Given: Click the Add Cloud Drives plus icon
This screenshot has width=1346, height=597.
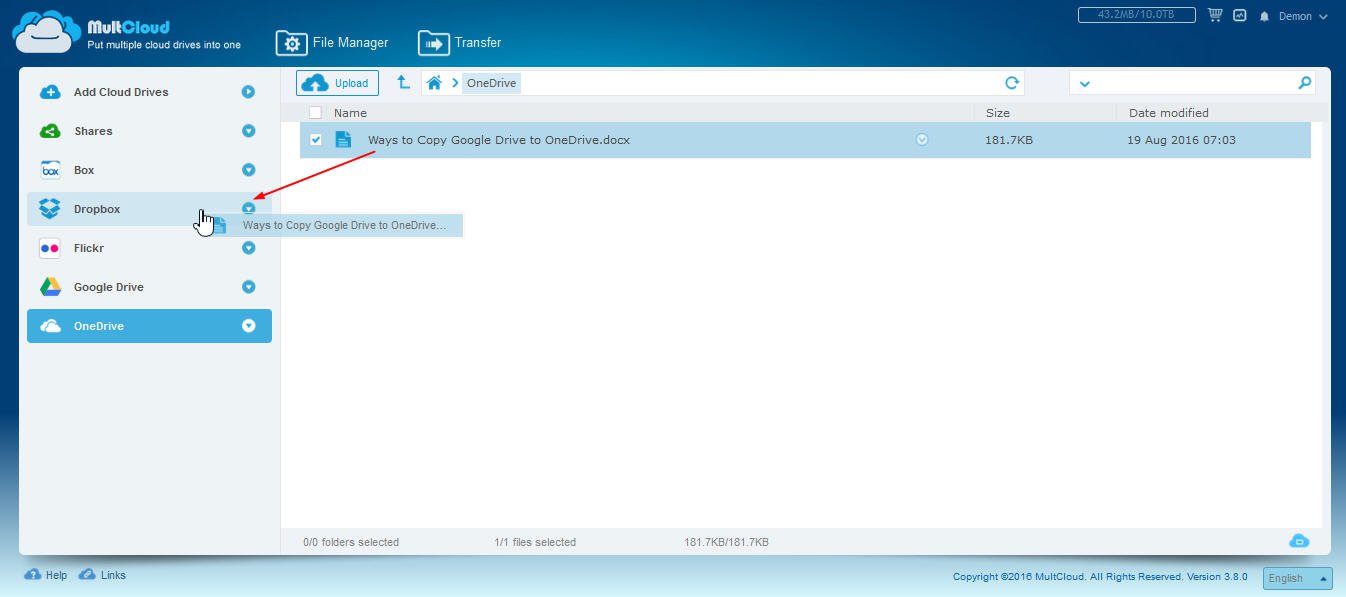Looking at the screenshot, I should pos(50,92).
